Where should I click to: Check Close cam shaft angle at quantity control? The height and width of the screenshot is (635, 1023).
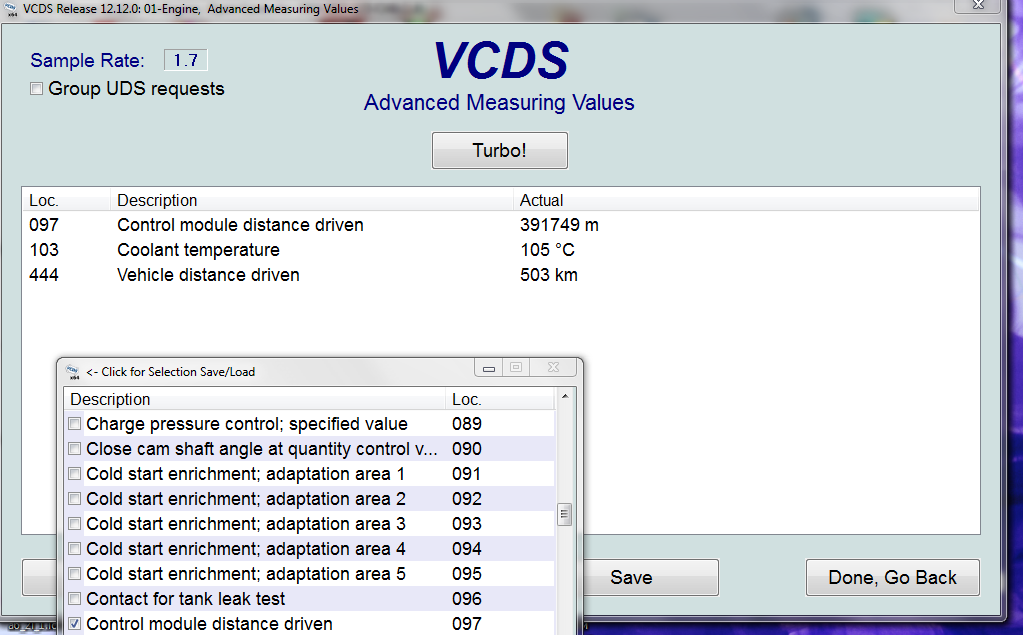tap(74, 449)
